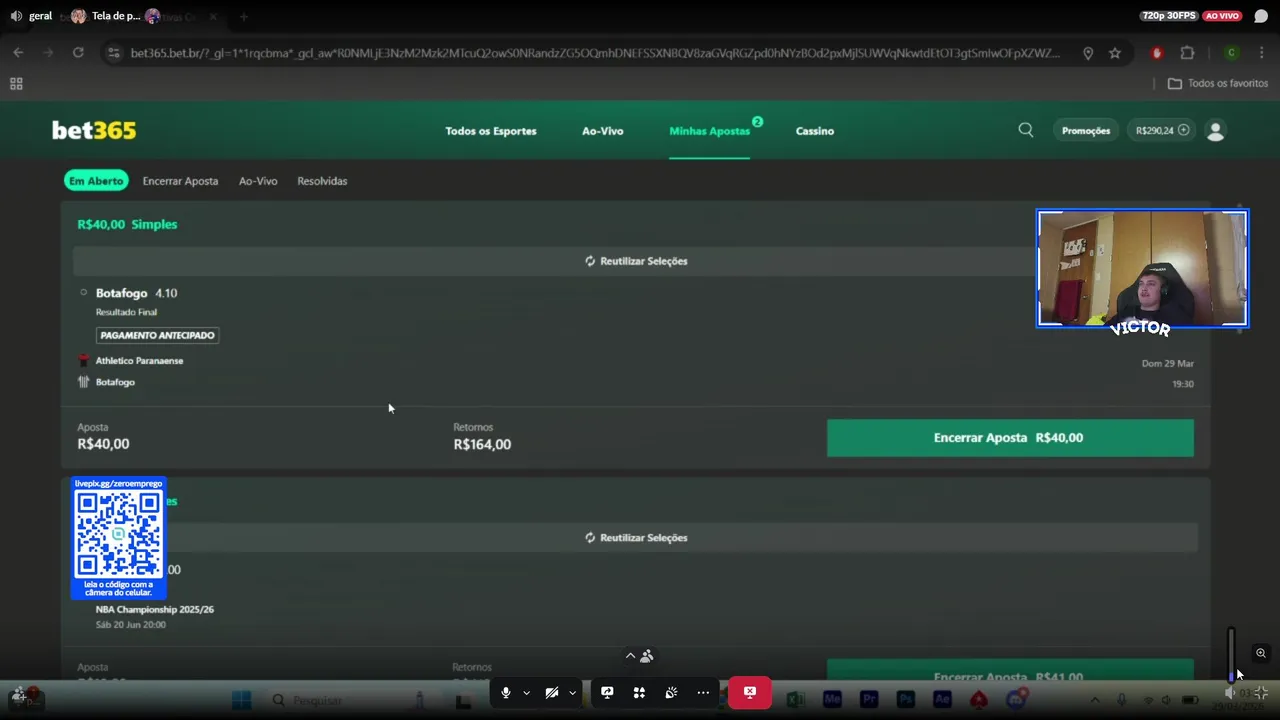1280x720 pixels.
Task: Click Athletico Paranaense team name
Action: [139, 361]
